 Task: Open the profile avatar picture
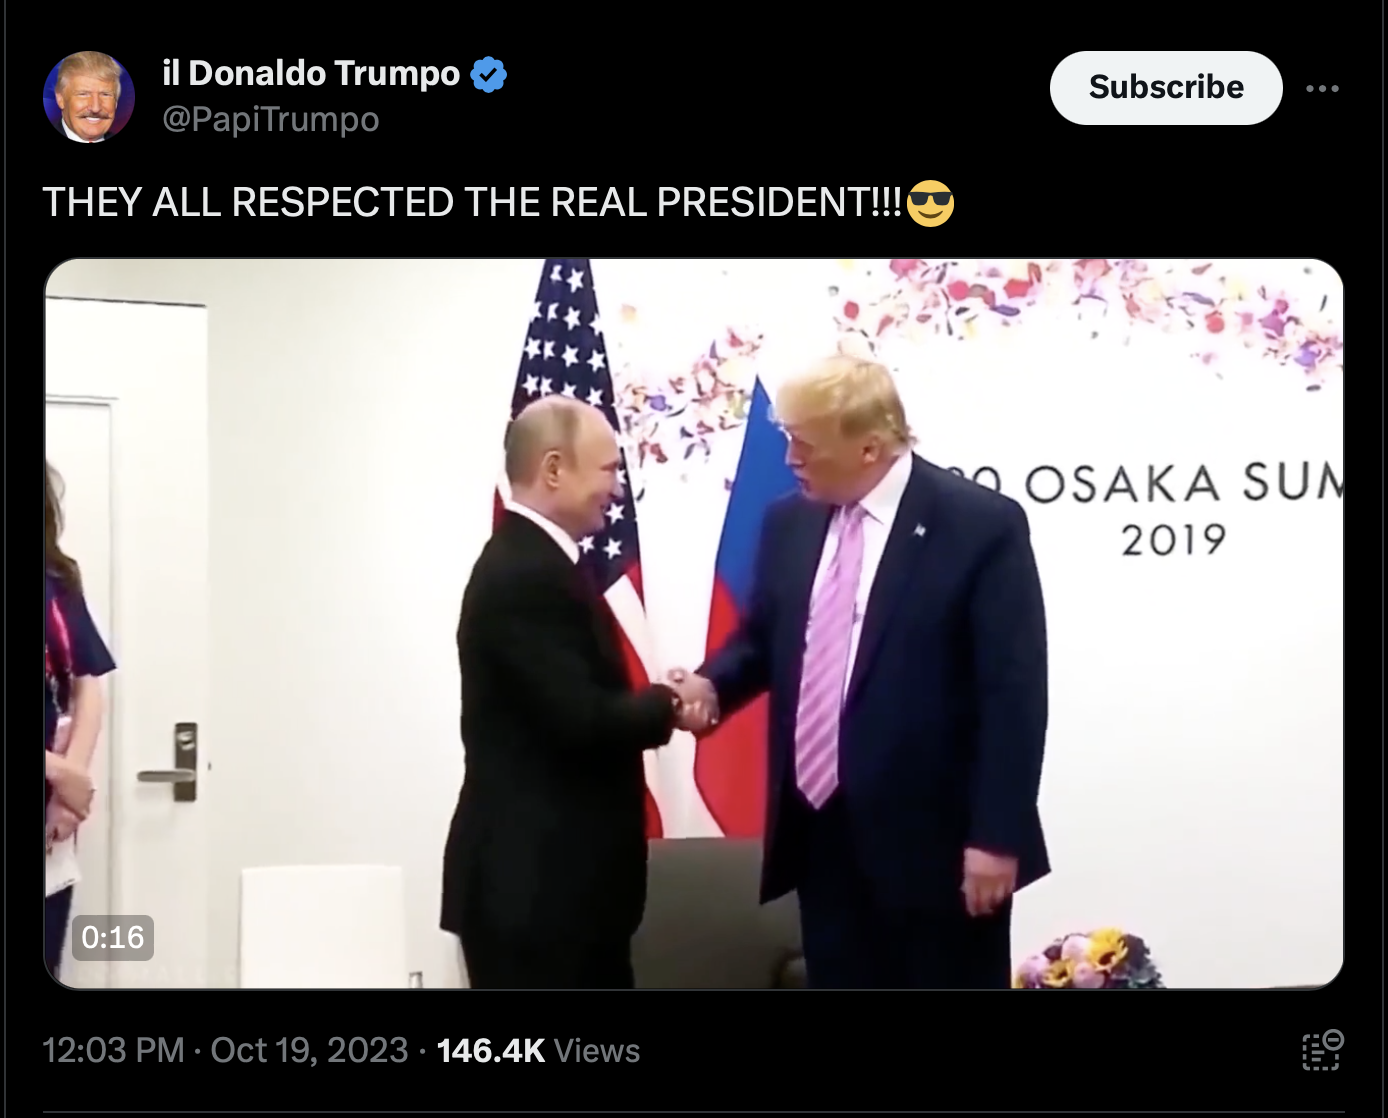click(88, 97)
